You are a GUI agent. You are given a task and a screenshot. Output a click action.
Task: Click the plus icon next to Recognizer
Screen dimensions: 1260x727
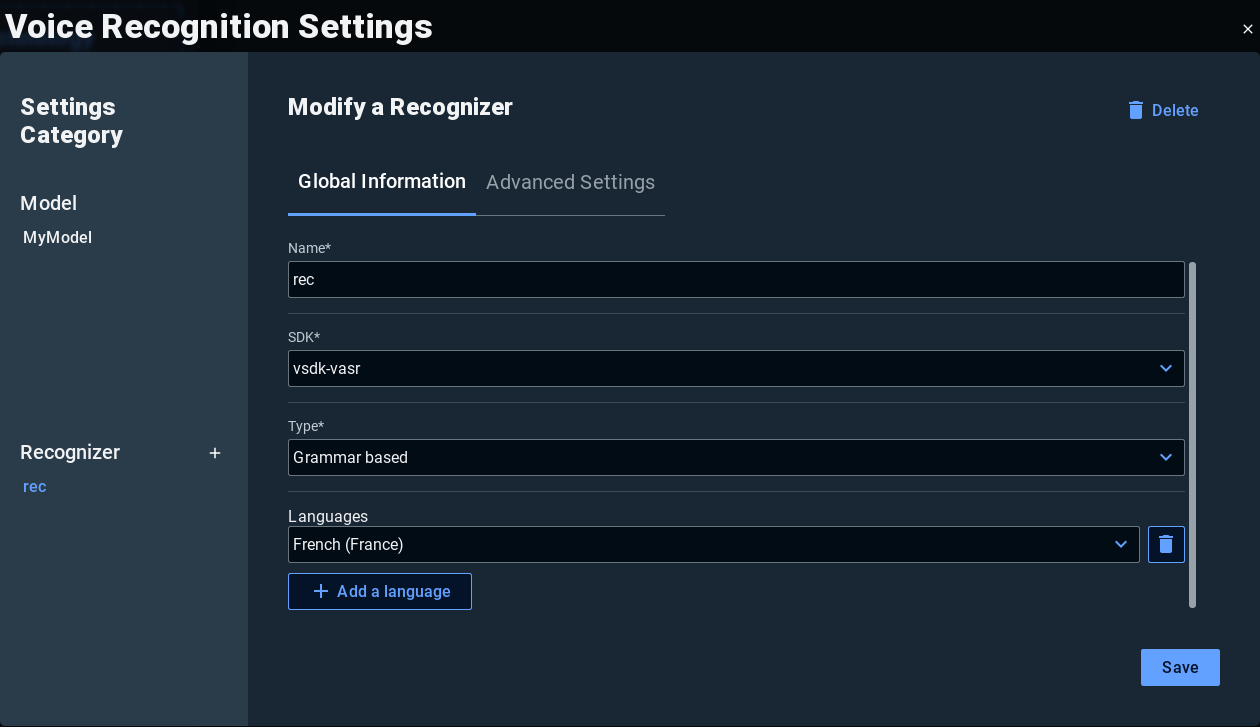[x=215, y=453]
